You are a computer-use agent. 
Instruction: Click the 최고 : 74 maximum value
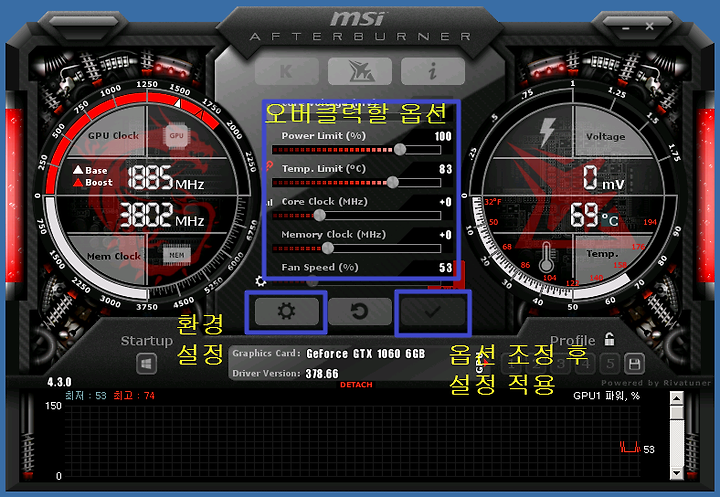coord(134,395)
